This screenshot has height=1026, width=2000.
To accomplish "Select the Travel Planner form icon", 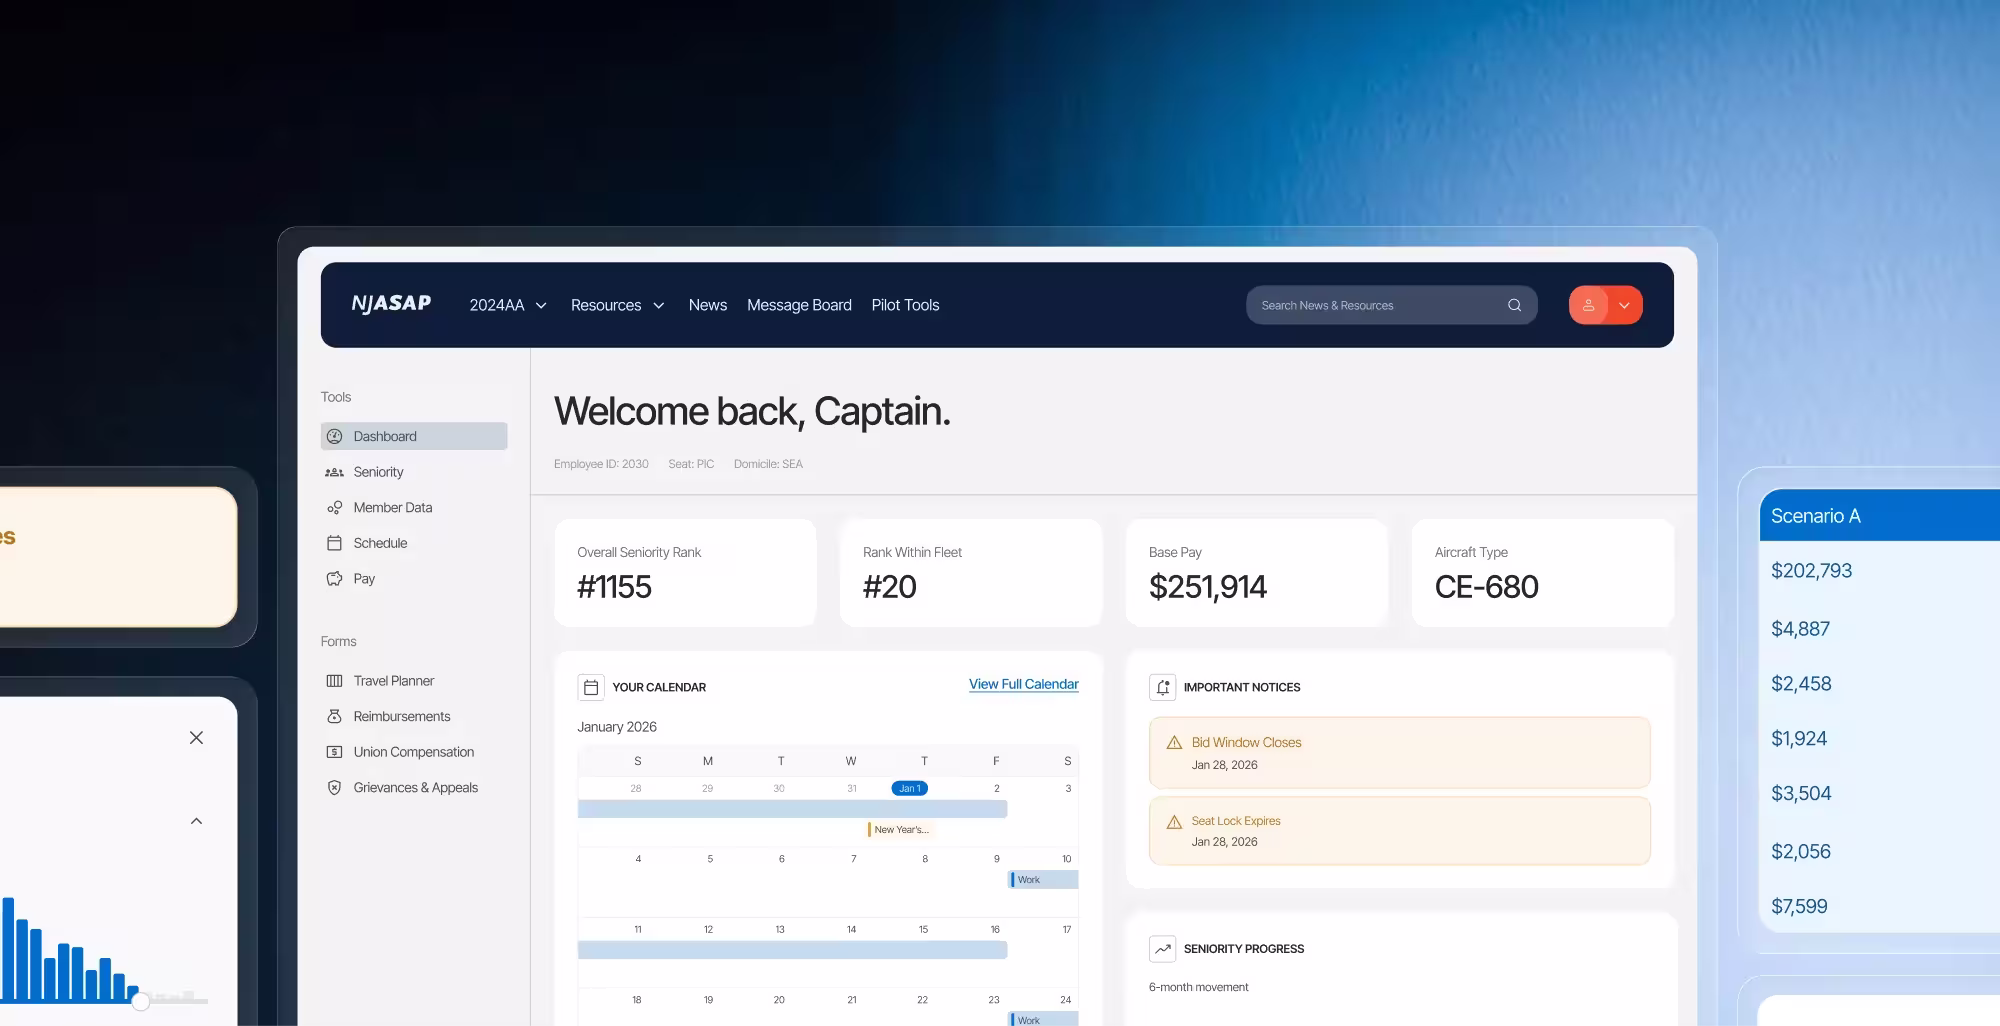I will tap(334, 680).
